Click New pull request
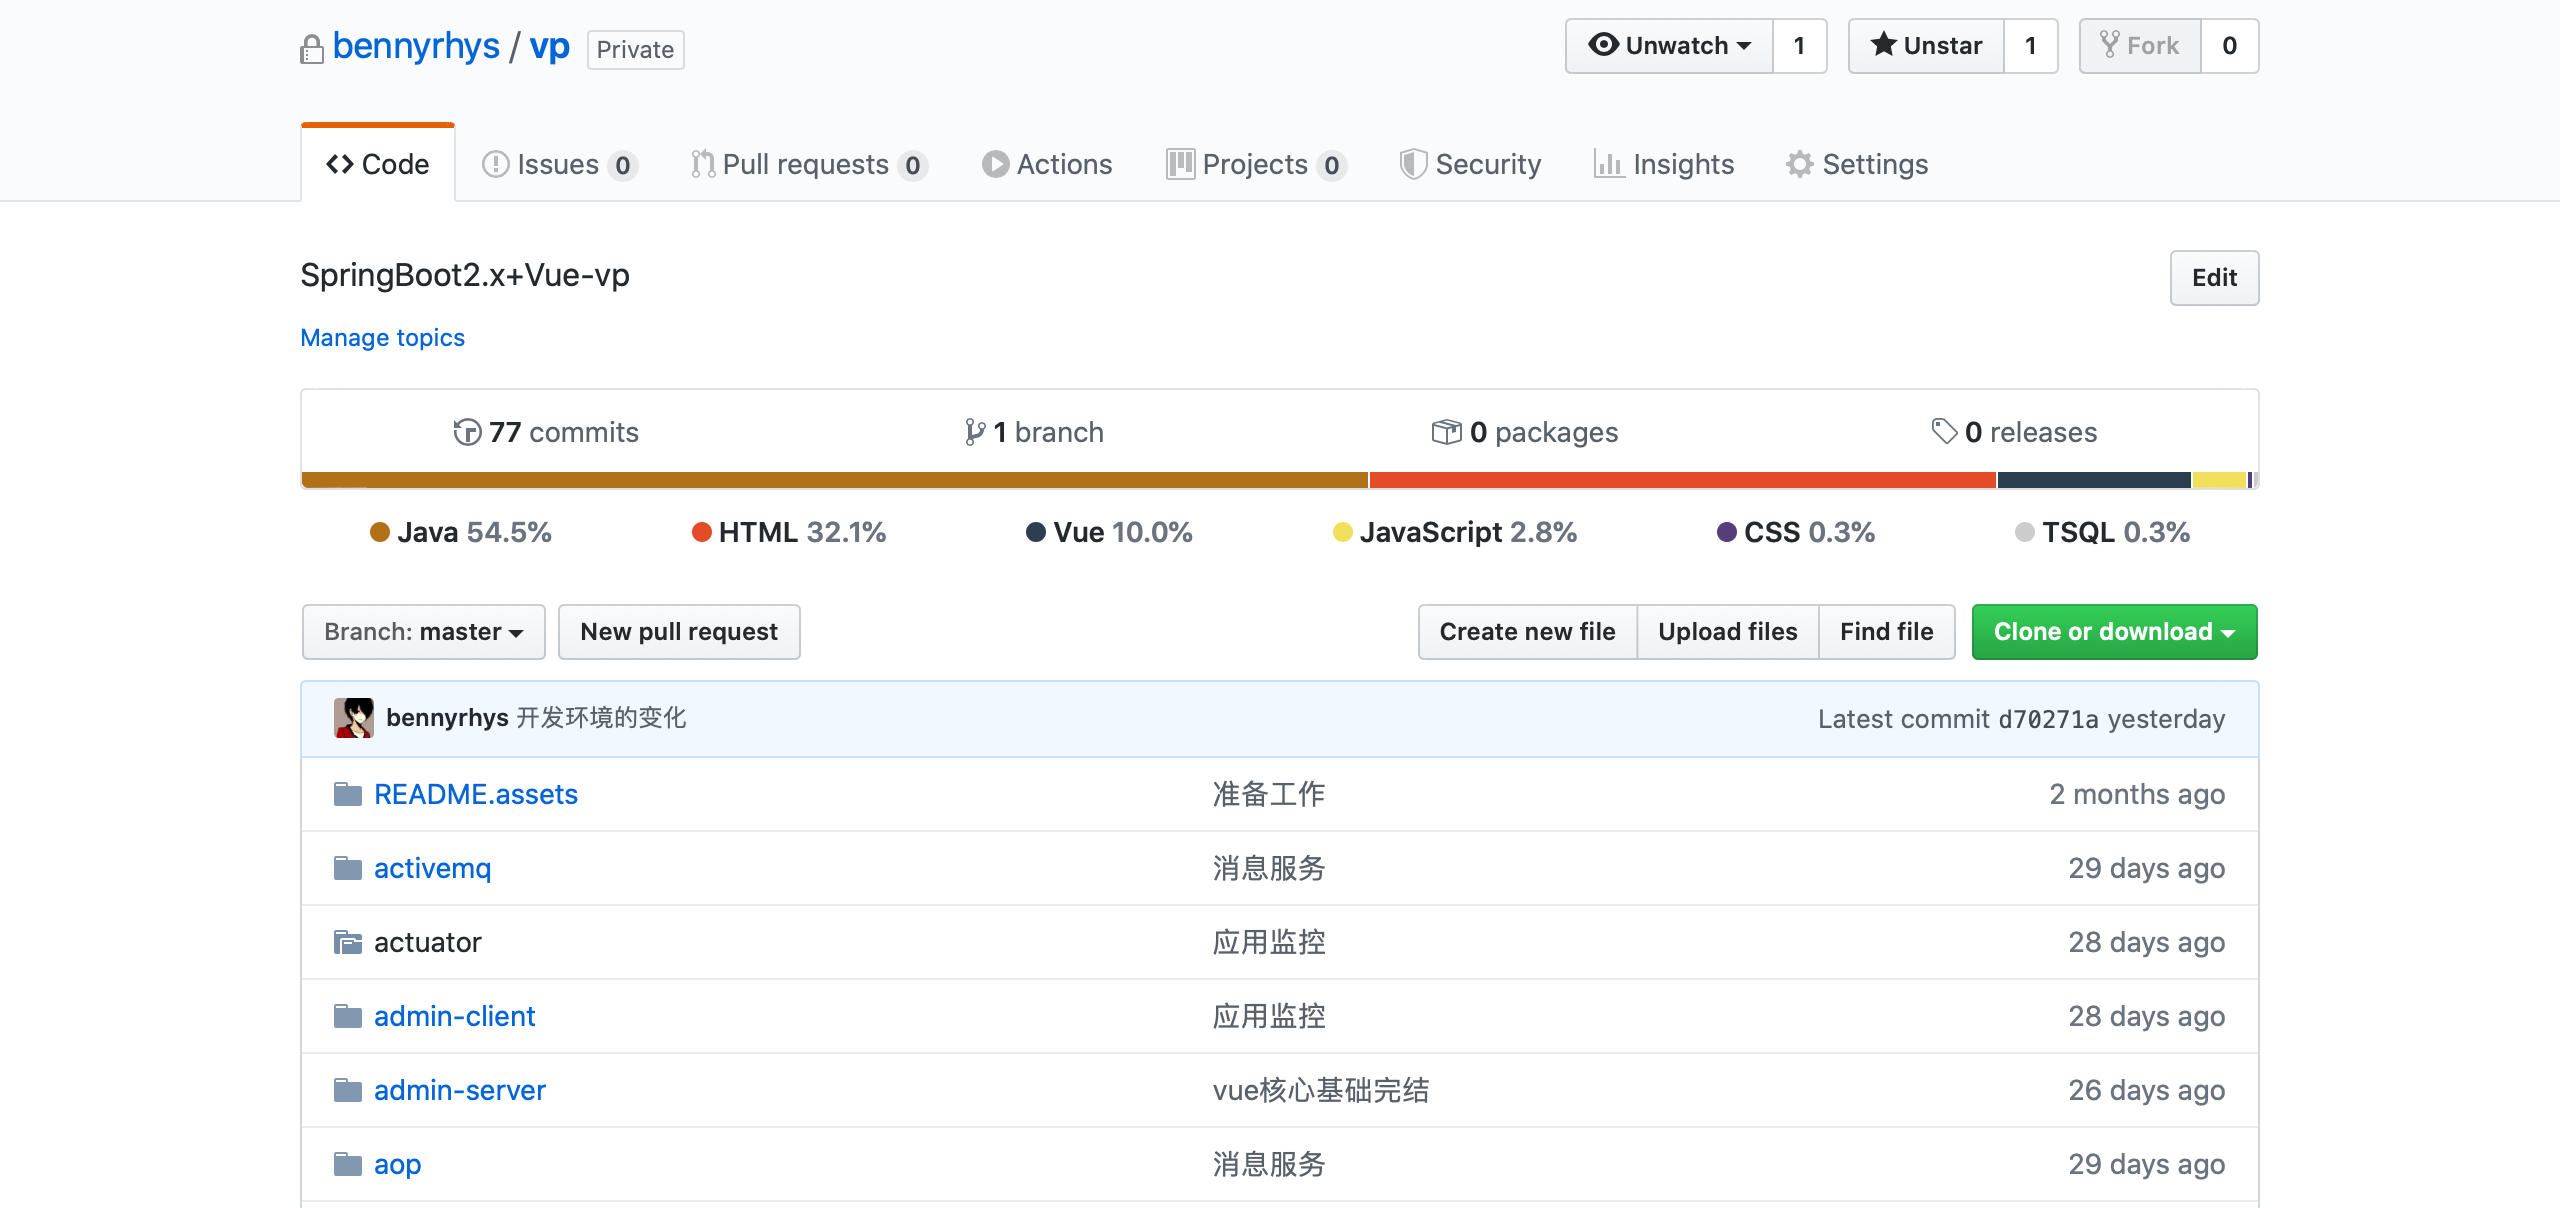 [x=679, y=632]
